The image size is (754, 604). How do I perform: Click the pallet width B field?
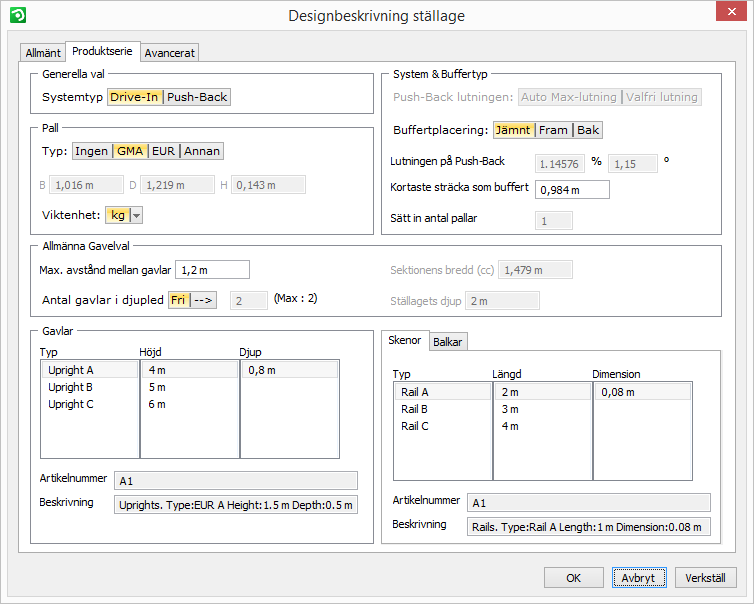tap(86, 185)
